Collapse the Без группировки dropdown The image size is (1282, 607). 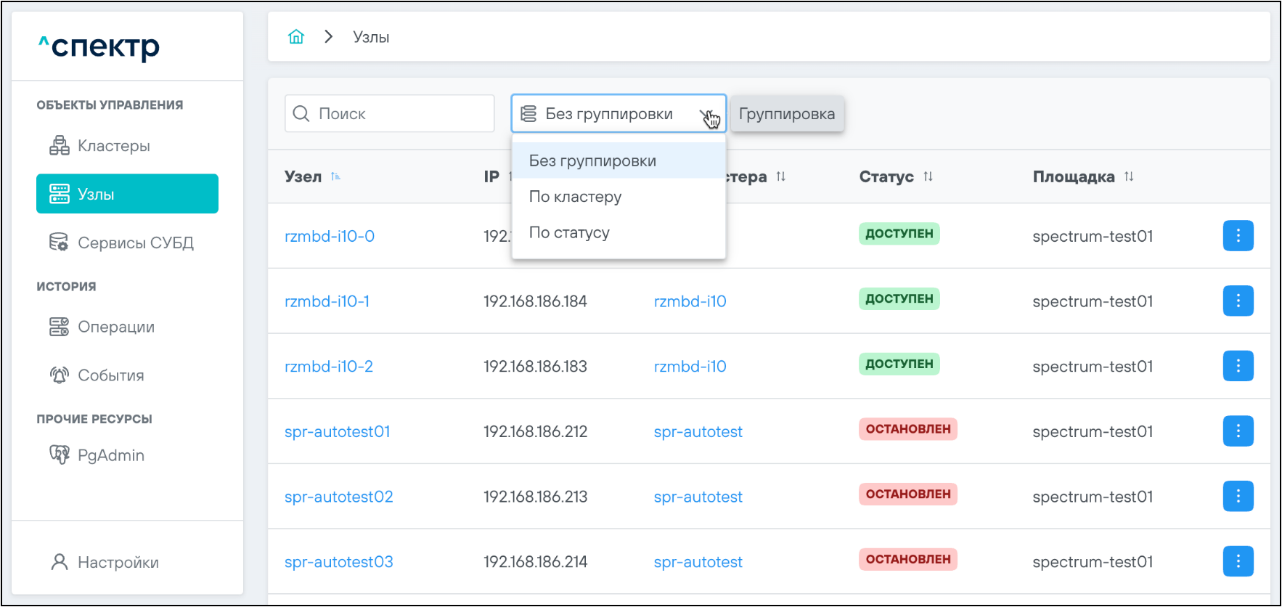click(x=707, y=114)
